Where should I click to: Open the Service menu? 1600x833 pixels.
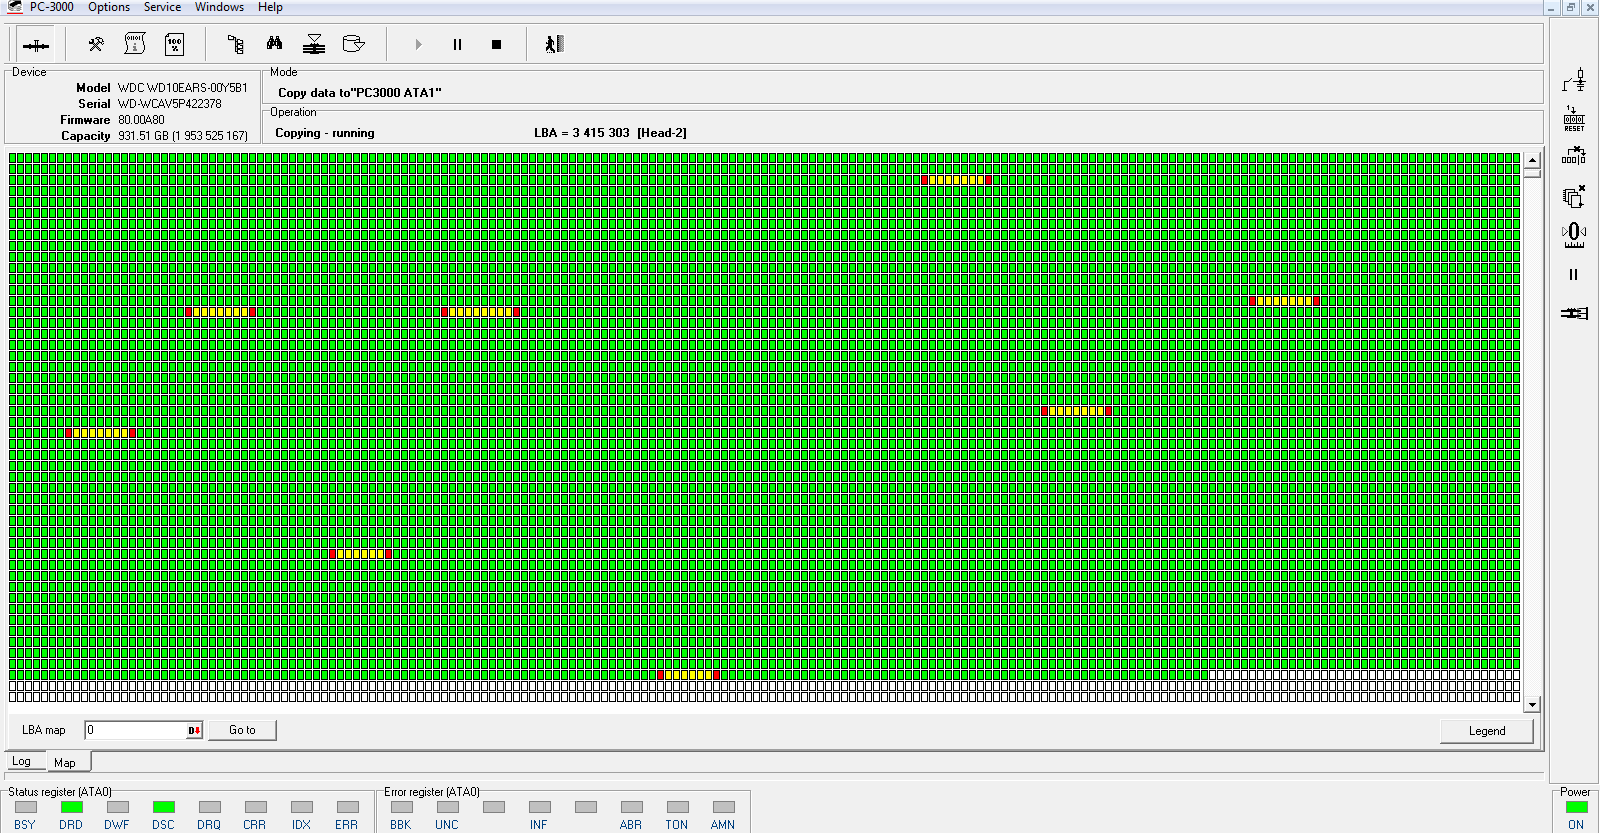point(162,7)
